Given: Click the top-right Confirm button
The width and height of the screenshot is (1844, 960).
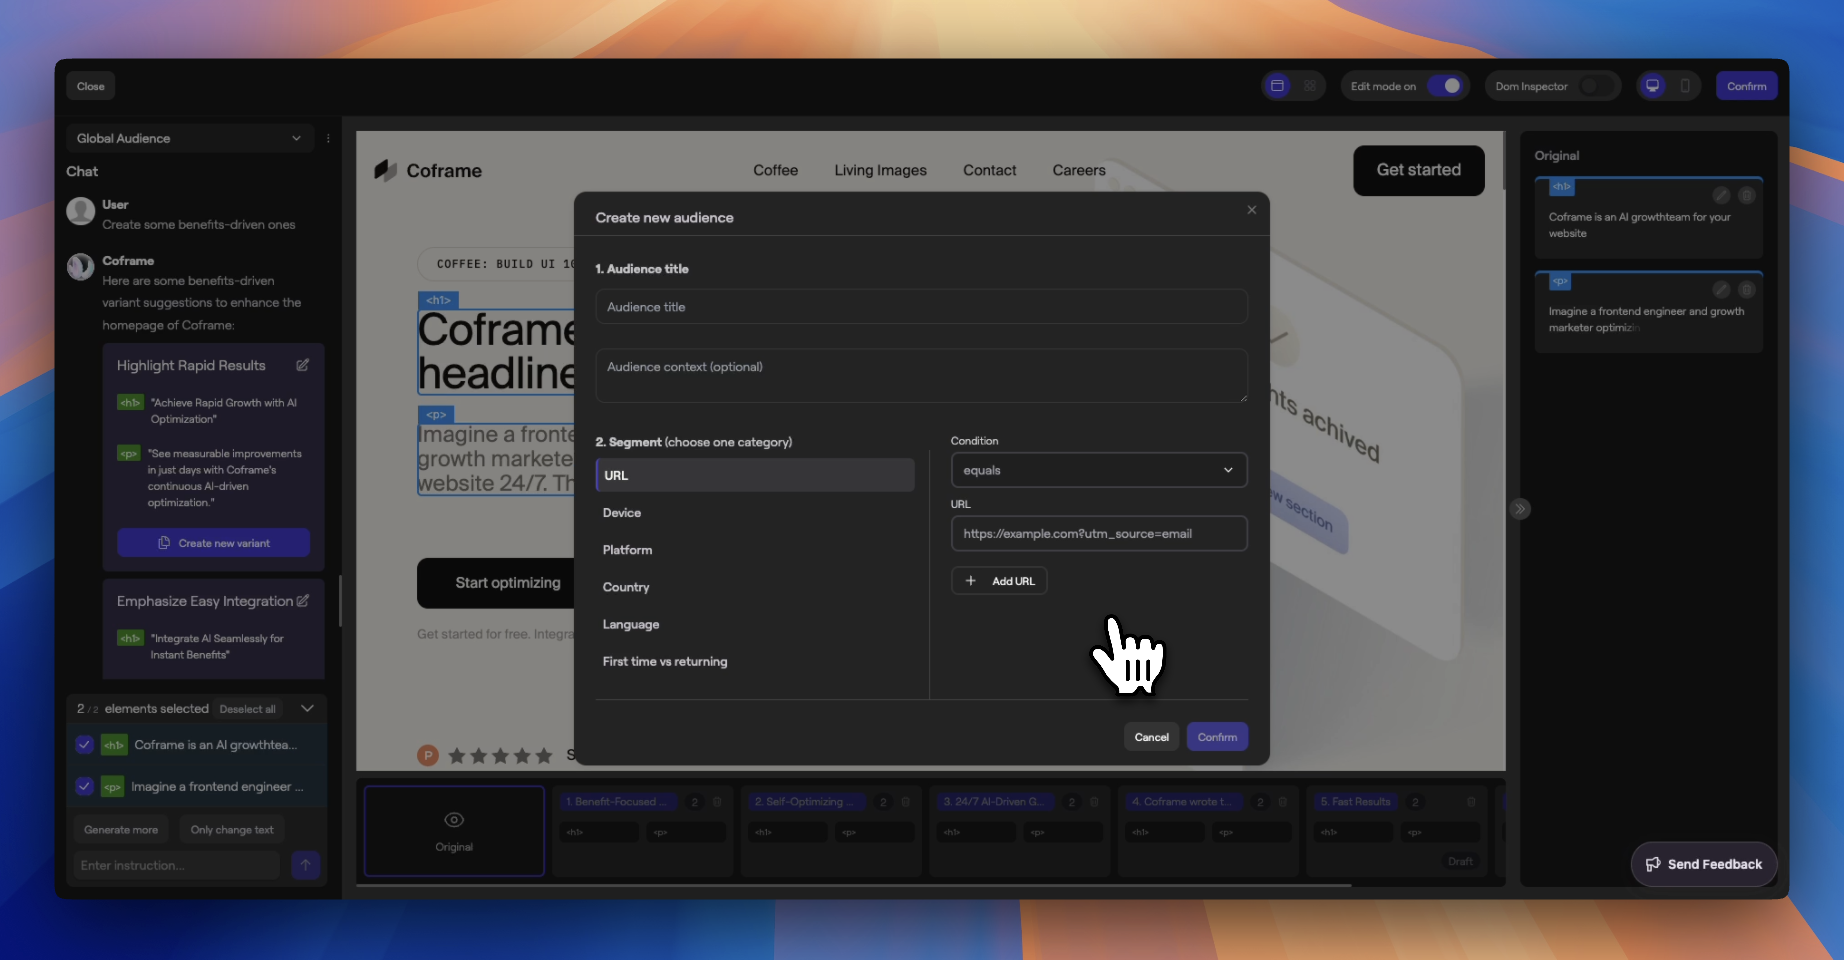Looking at the screenshot, I should coord(1746,86).
